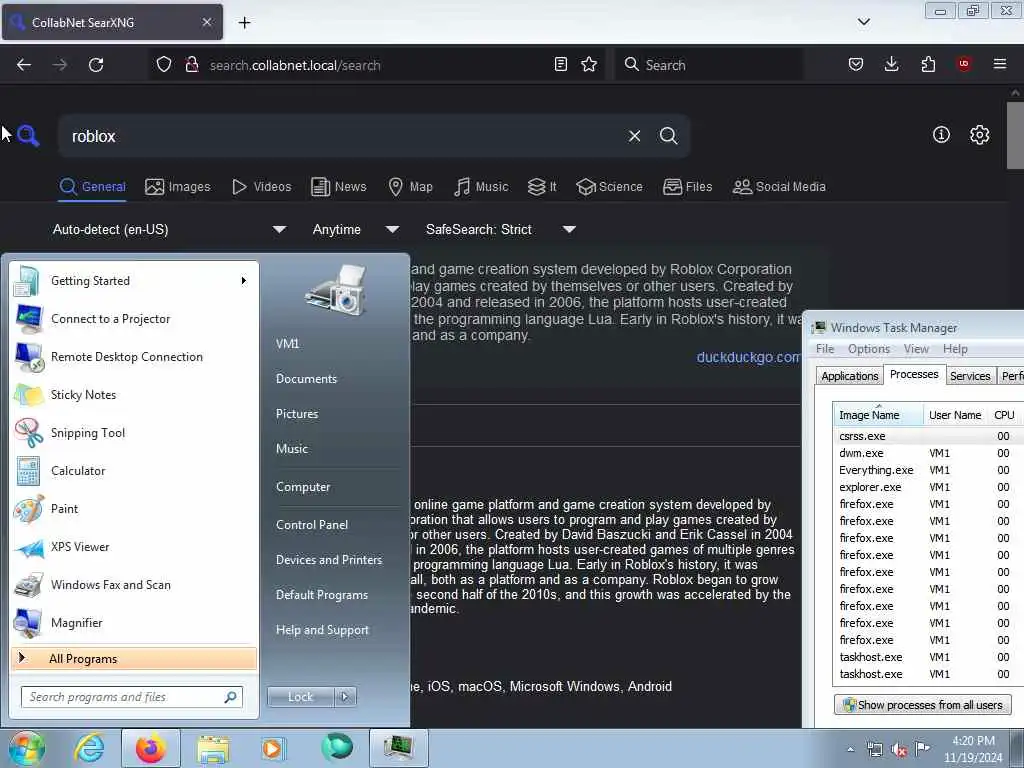Open SearXNG preferences gear icon

pos(980,135)
